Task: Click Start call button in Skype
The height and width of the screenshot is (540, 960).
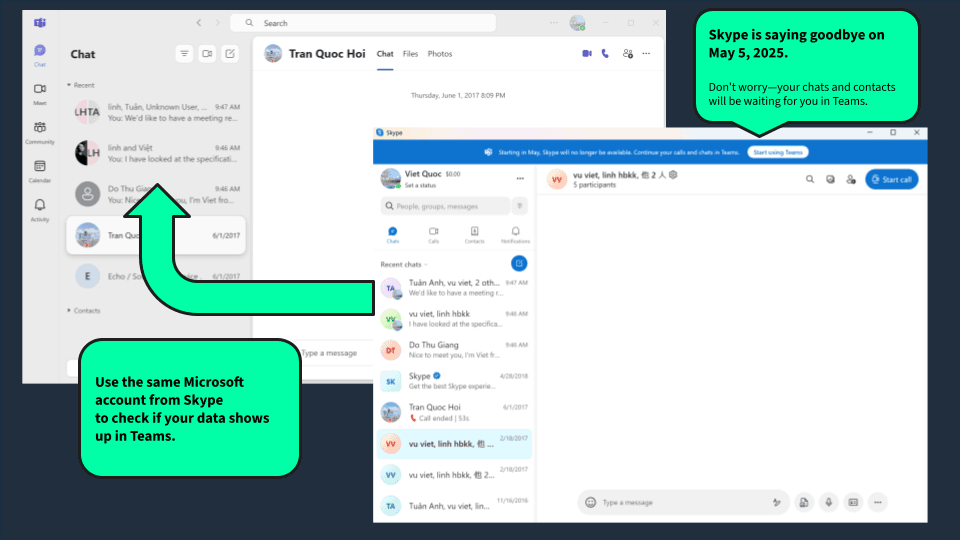Action: coord(891,179)
